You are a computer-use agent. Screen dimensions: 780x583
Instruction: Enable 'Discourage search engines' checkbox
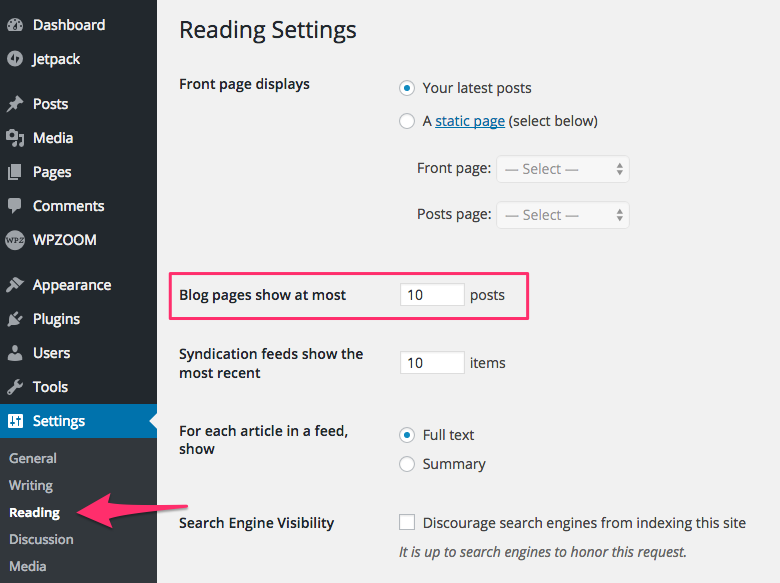(x=407, y=522)
